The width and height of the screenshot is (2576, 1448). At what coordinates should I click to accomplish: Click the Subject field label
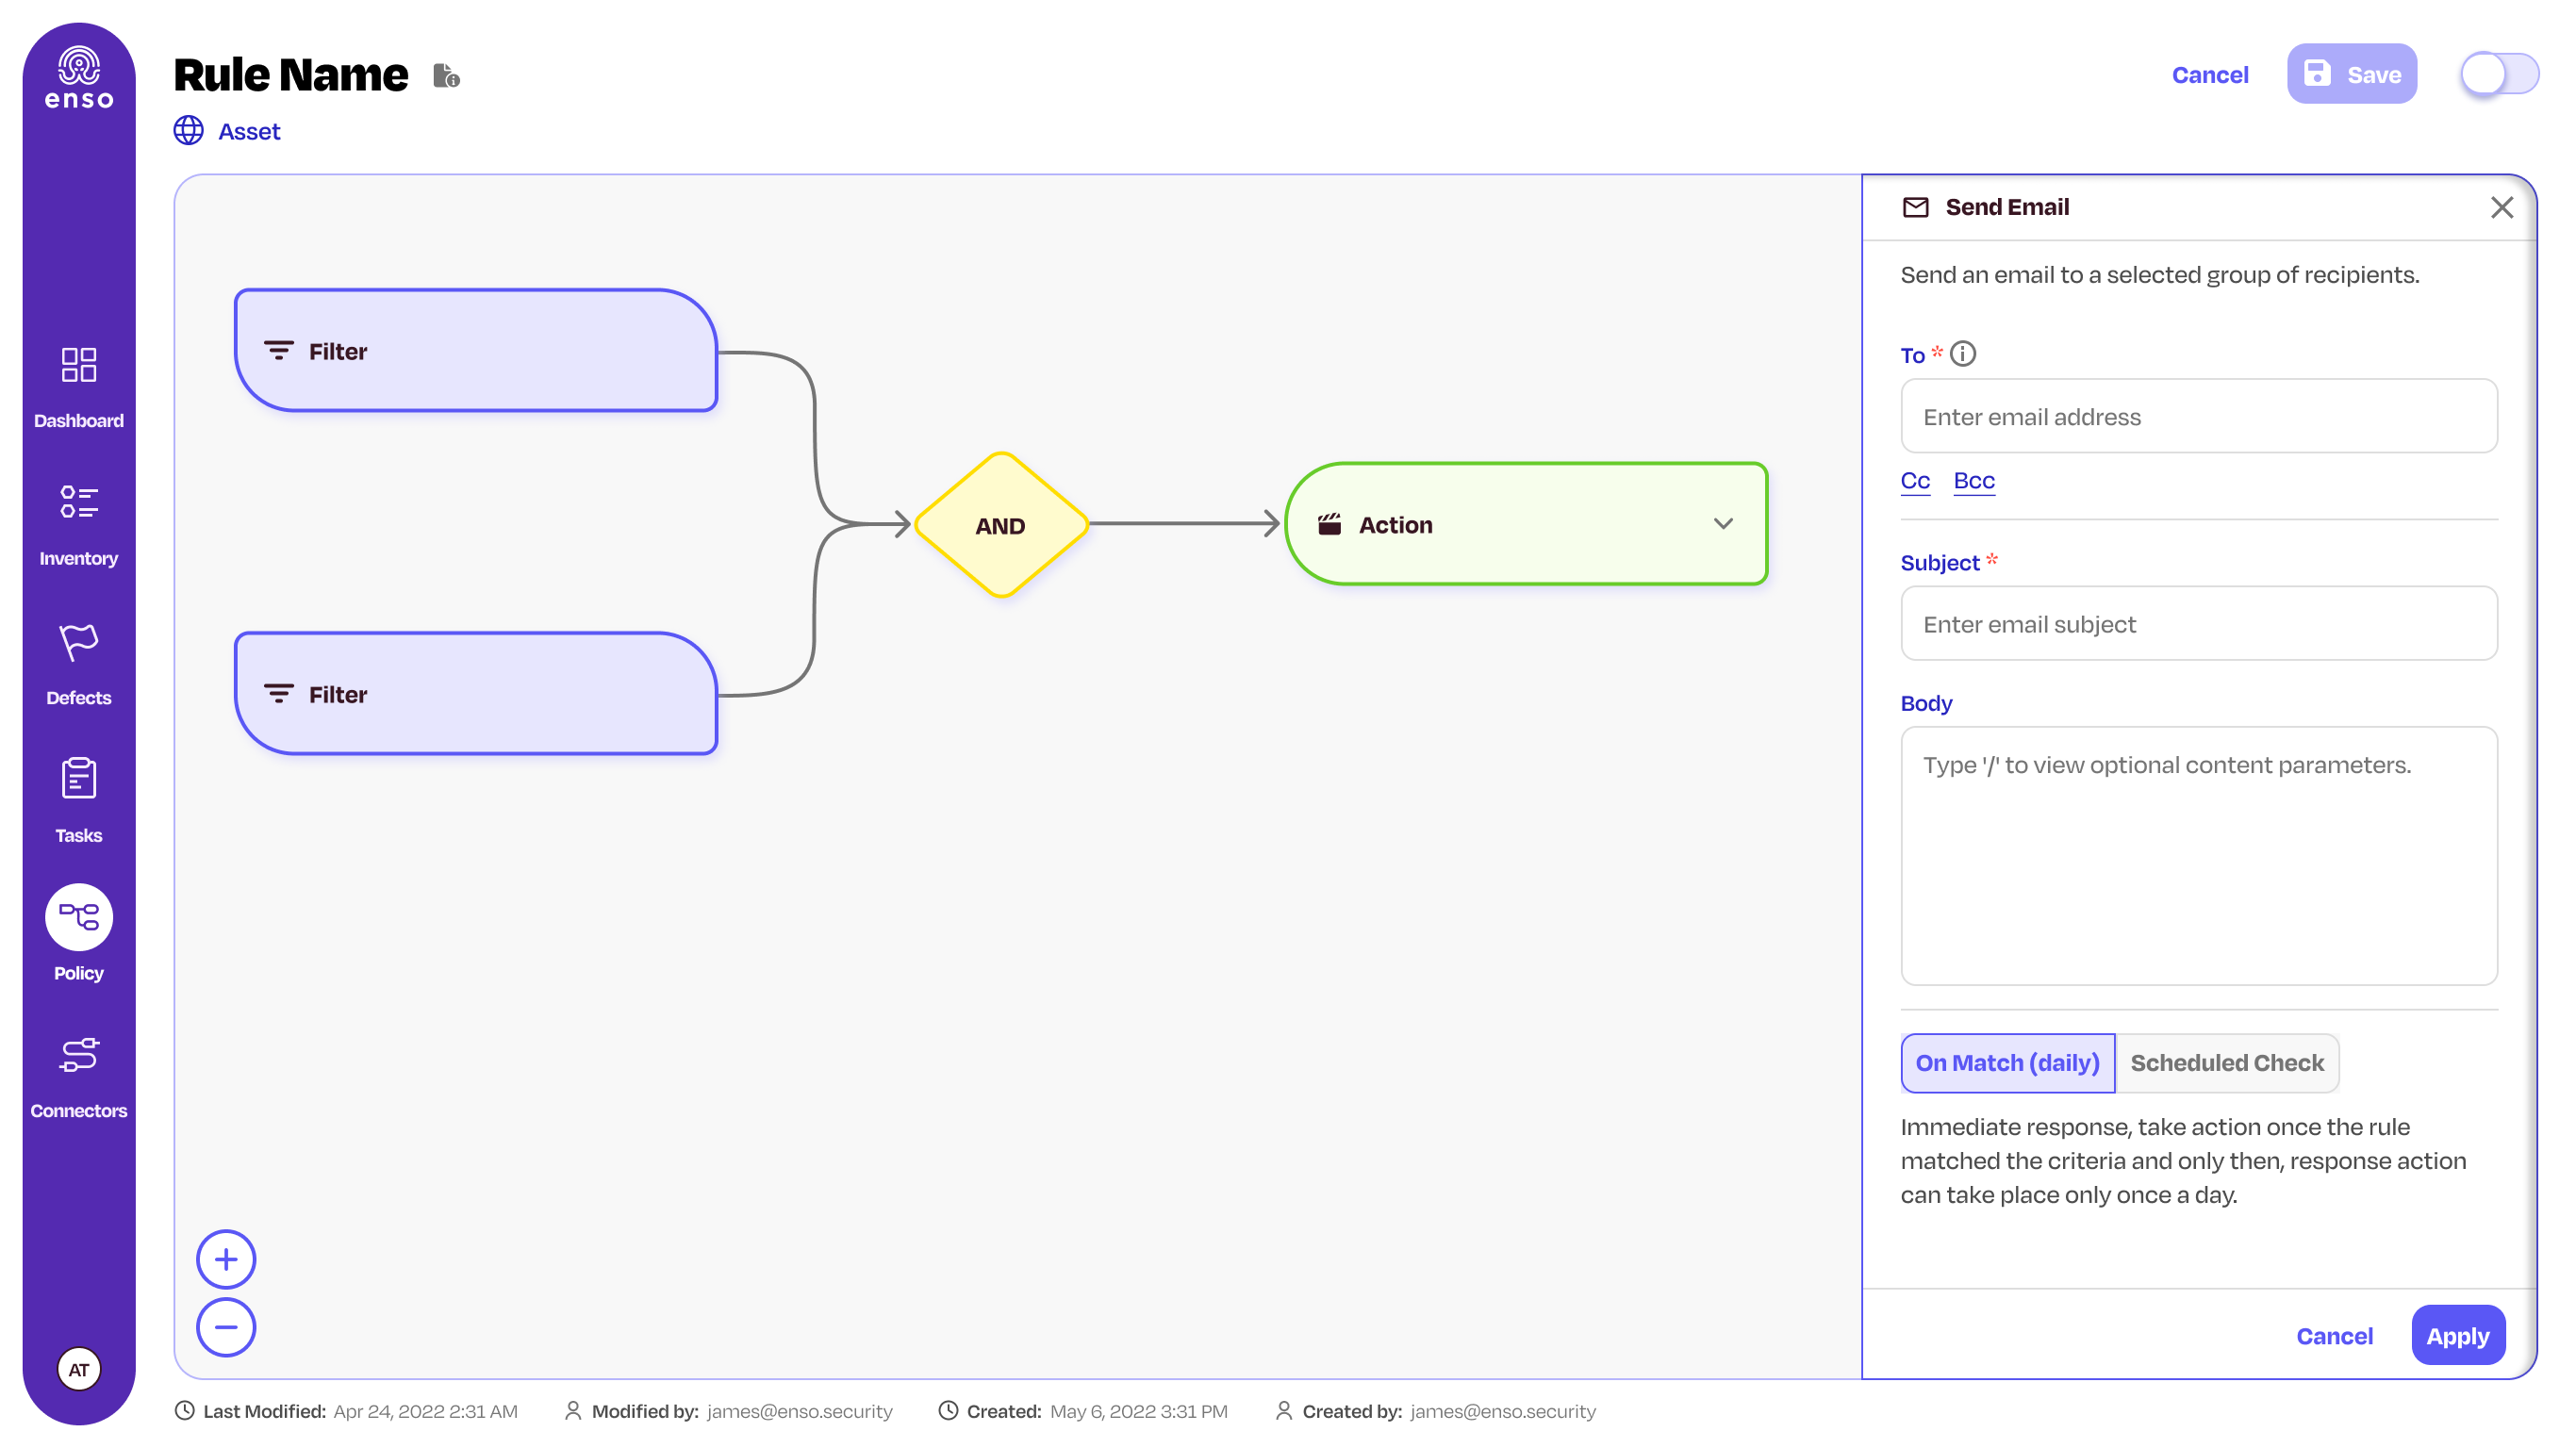tap(1940, 563)
